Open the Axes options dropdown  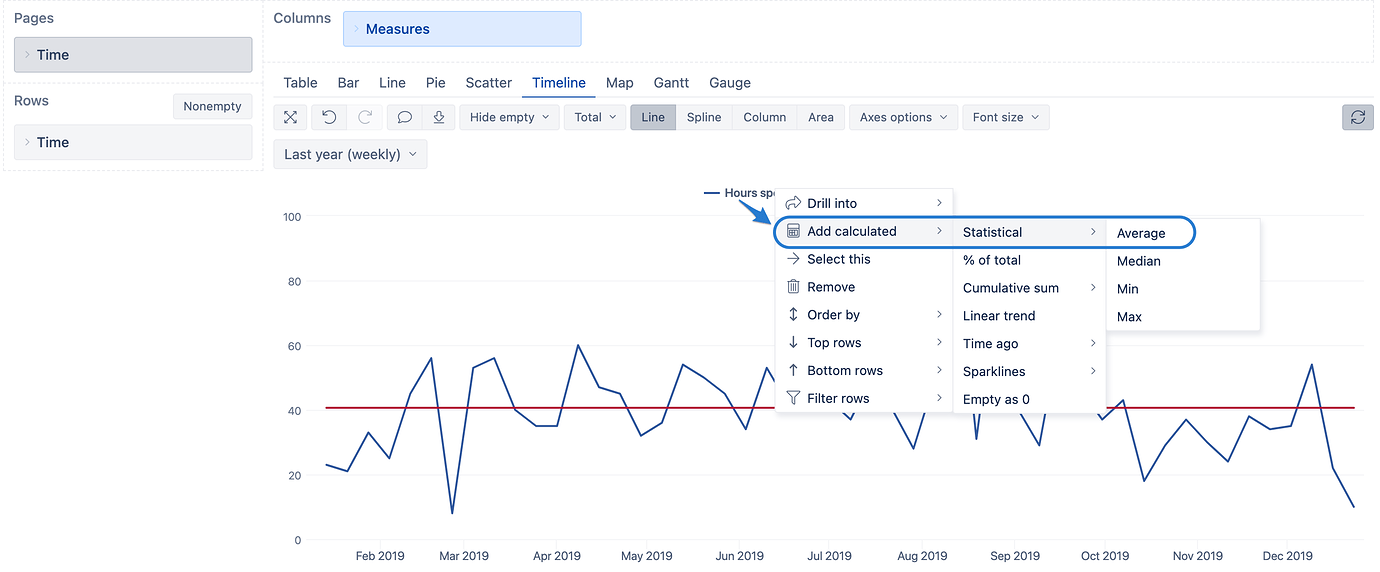(x=903, y=117)
